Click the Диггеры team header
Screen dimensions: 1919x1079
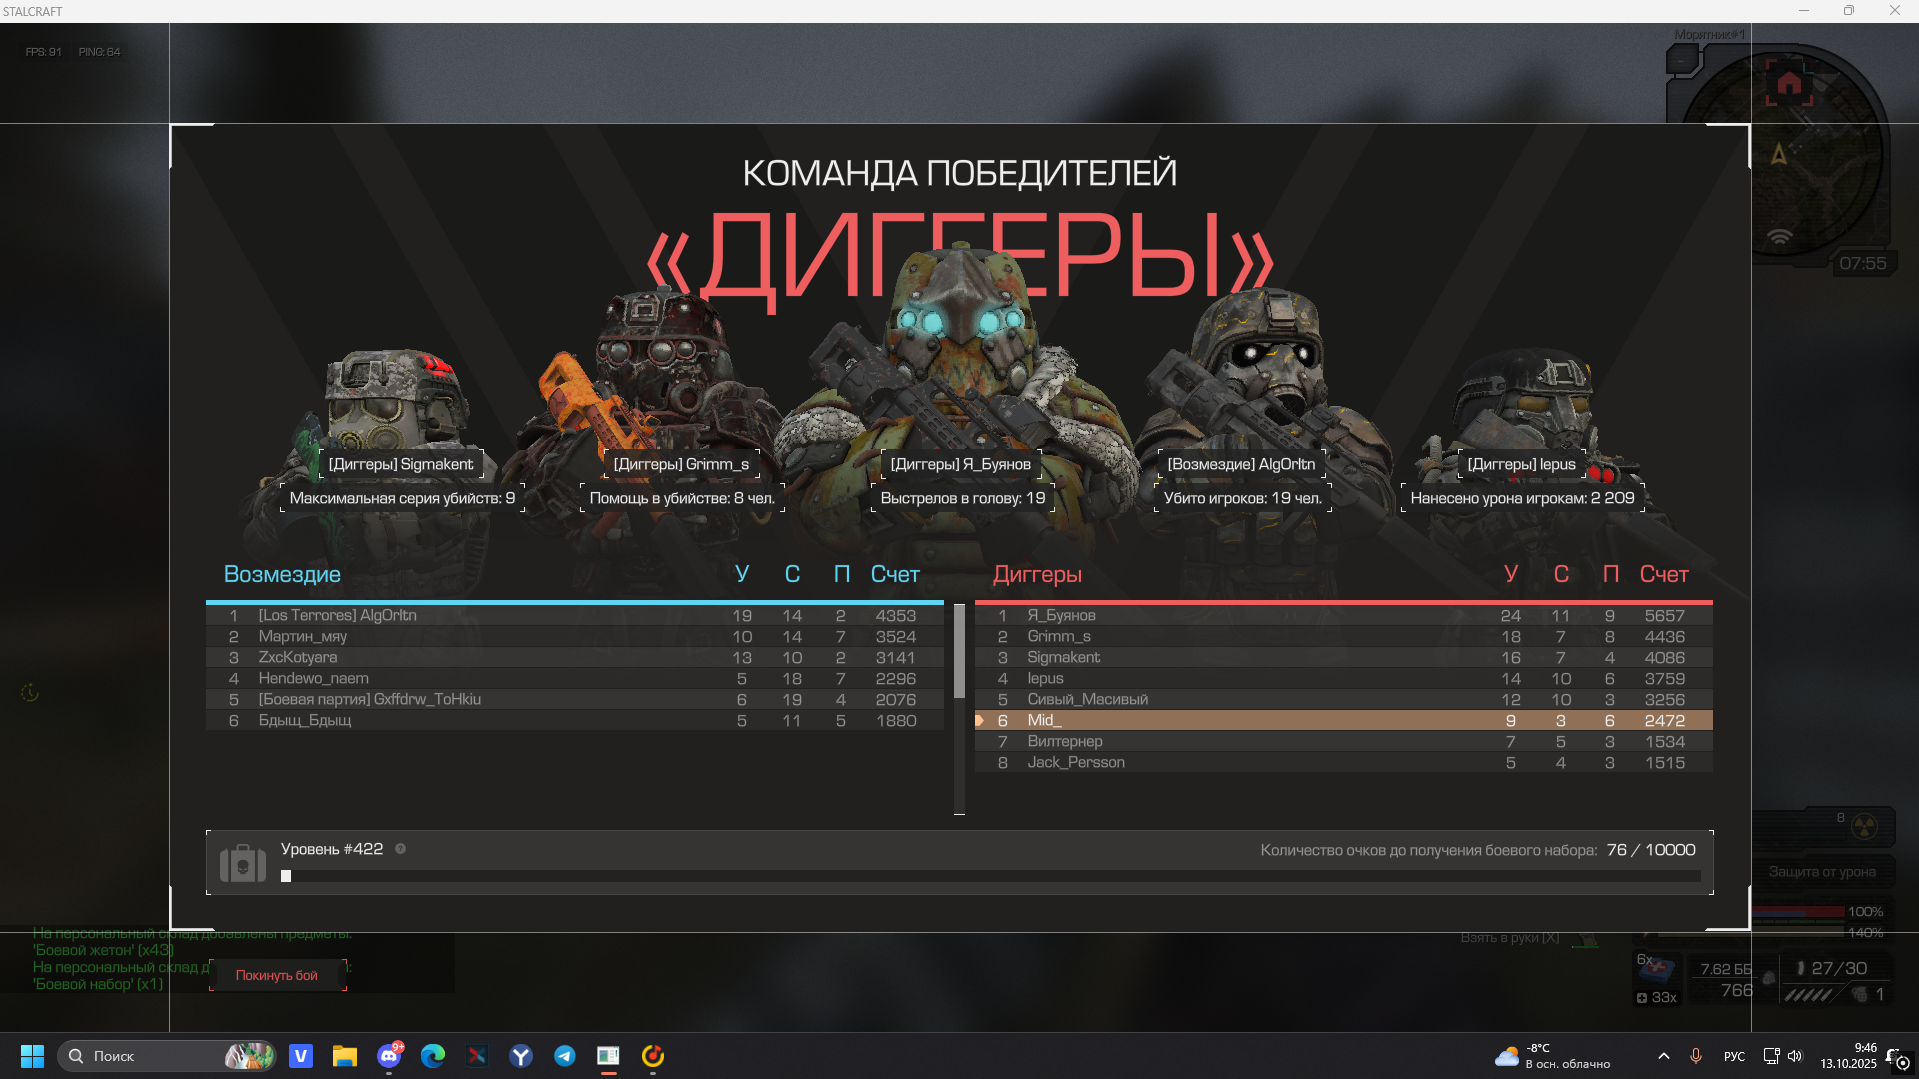click(x=1037, y=575)
